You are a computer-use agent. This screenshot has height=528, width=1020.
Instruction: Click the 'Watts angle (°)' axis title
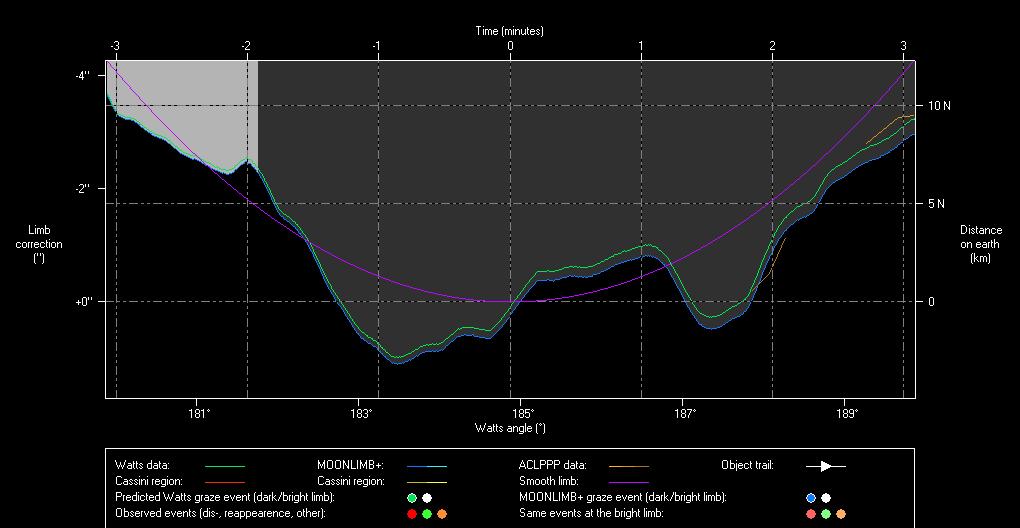pyautogui.click(x=509, y=427)
